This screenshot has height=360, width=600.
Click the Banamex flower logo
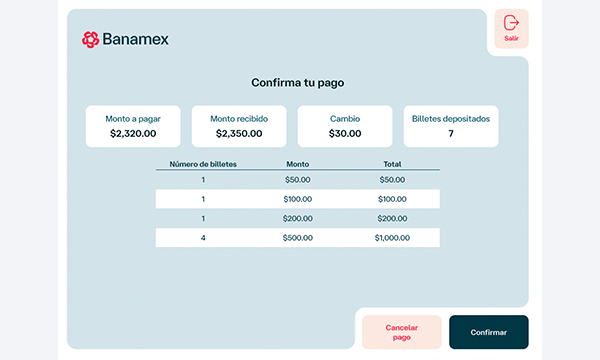point(90,39)
